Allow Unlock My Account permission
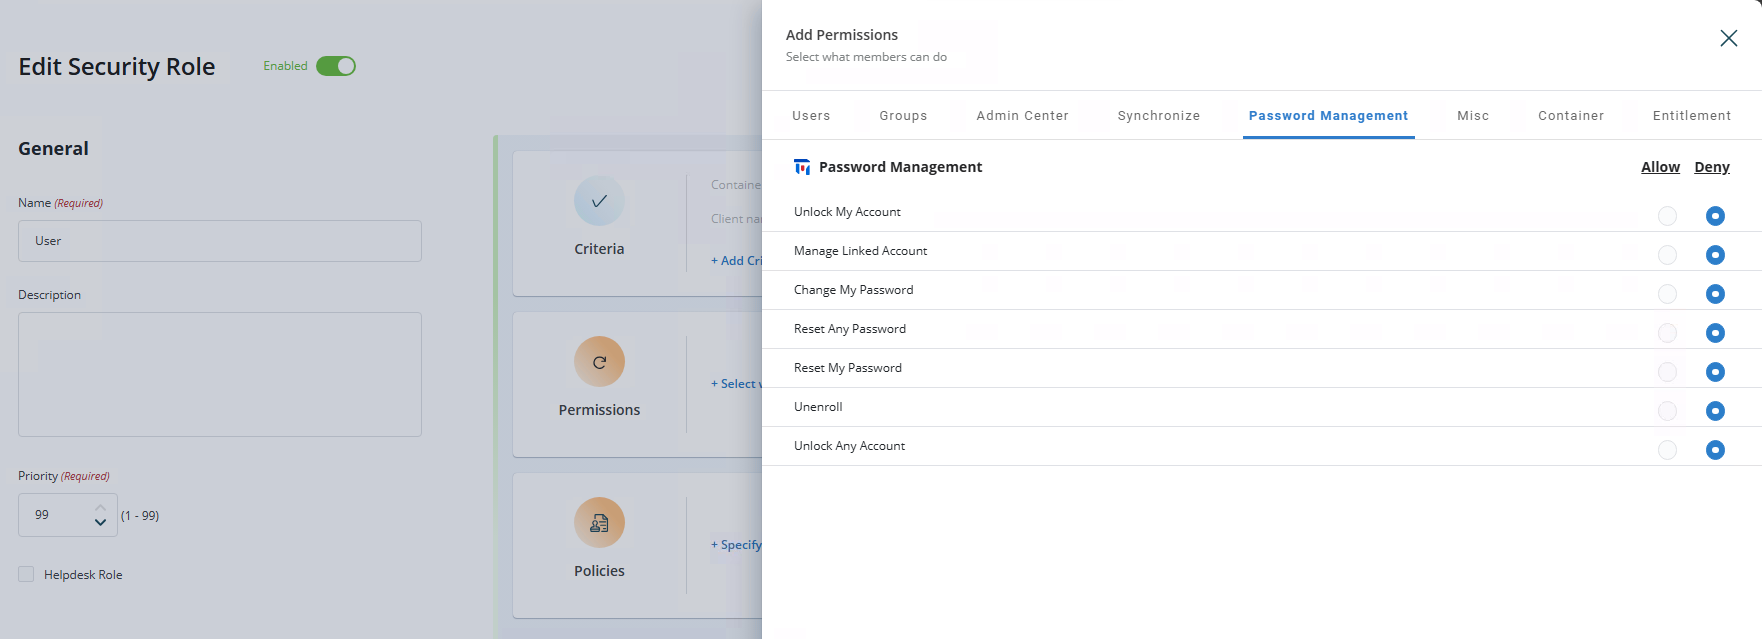The height and width of the screenshot is (639, 1762). click(1667, 216)
